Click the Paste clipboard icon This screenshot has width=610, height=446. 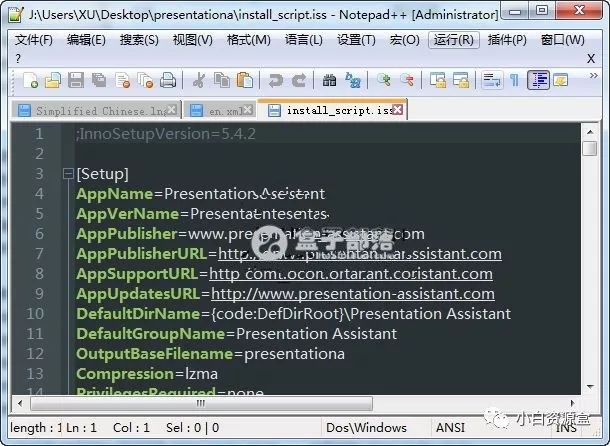(x=245, y=80)
